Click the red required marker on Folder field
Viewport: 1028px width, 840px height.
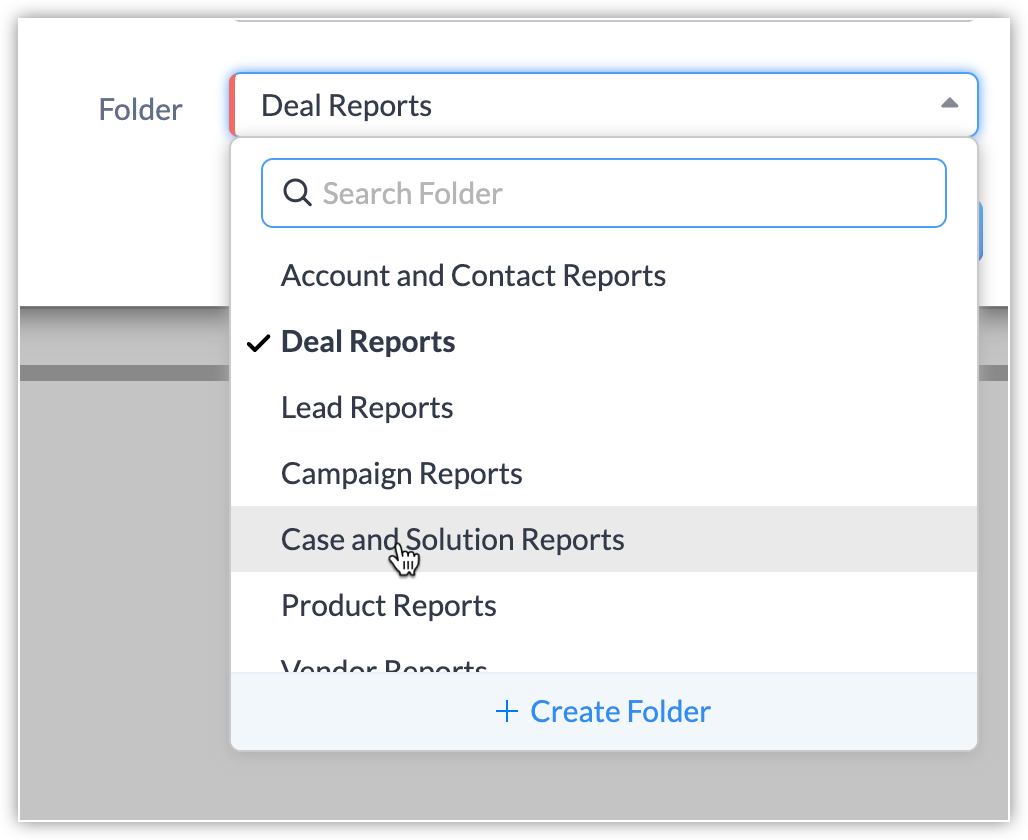point(233,105)
